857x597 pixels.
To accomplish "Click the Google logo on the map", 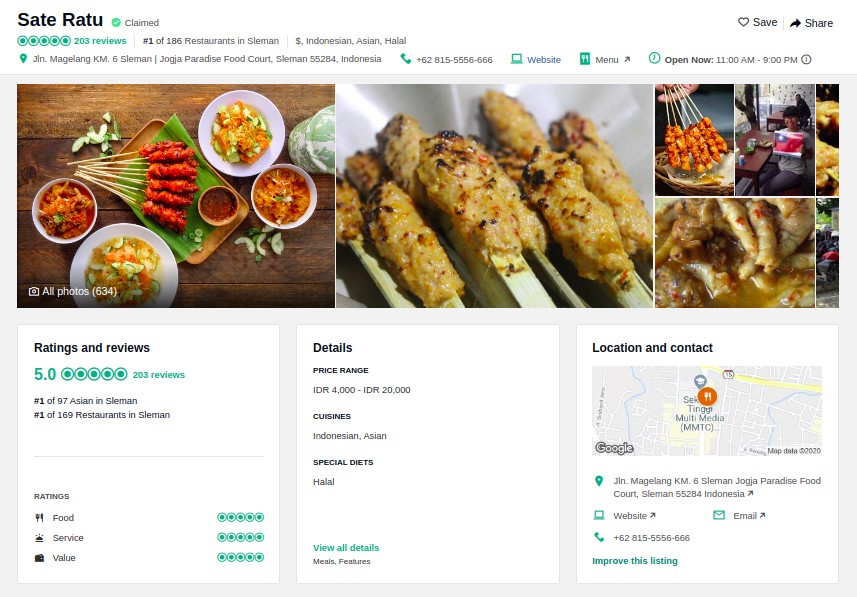I will [x=614, y=448].
